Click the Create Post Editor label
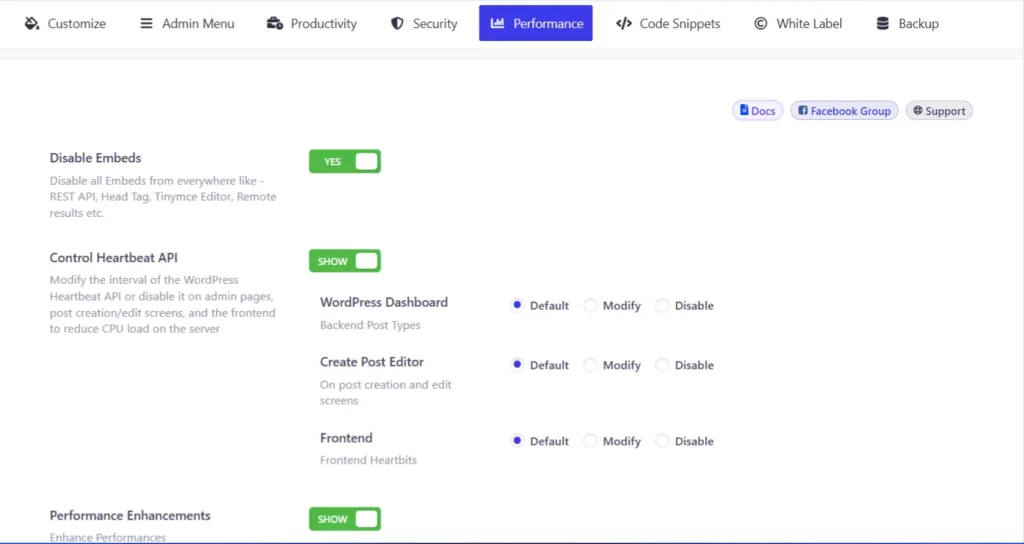This screenshot has width=1024, height=544. pos(372,362)
